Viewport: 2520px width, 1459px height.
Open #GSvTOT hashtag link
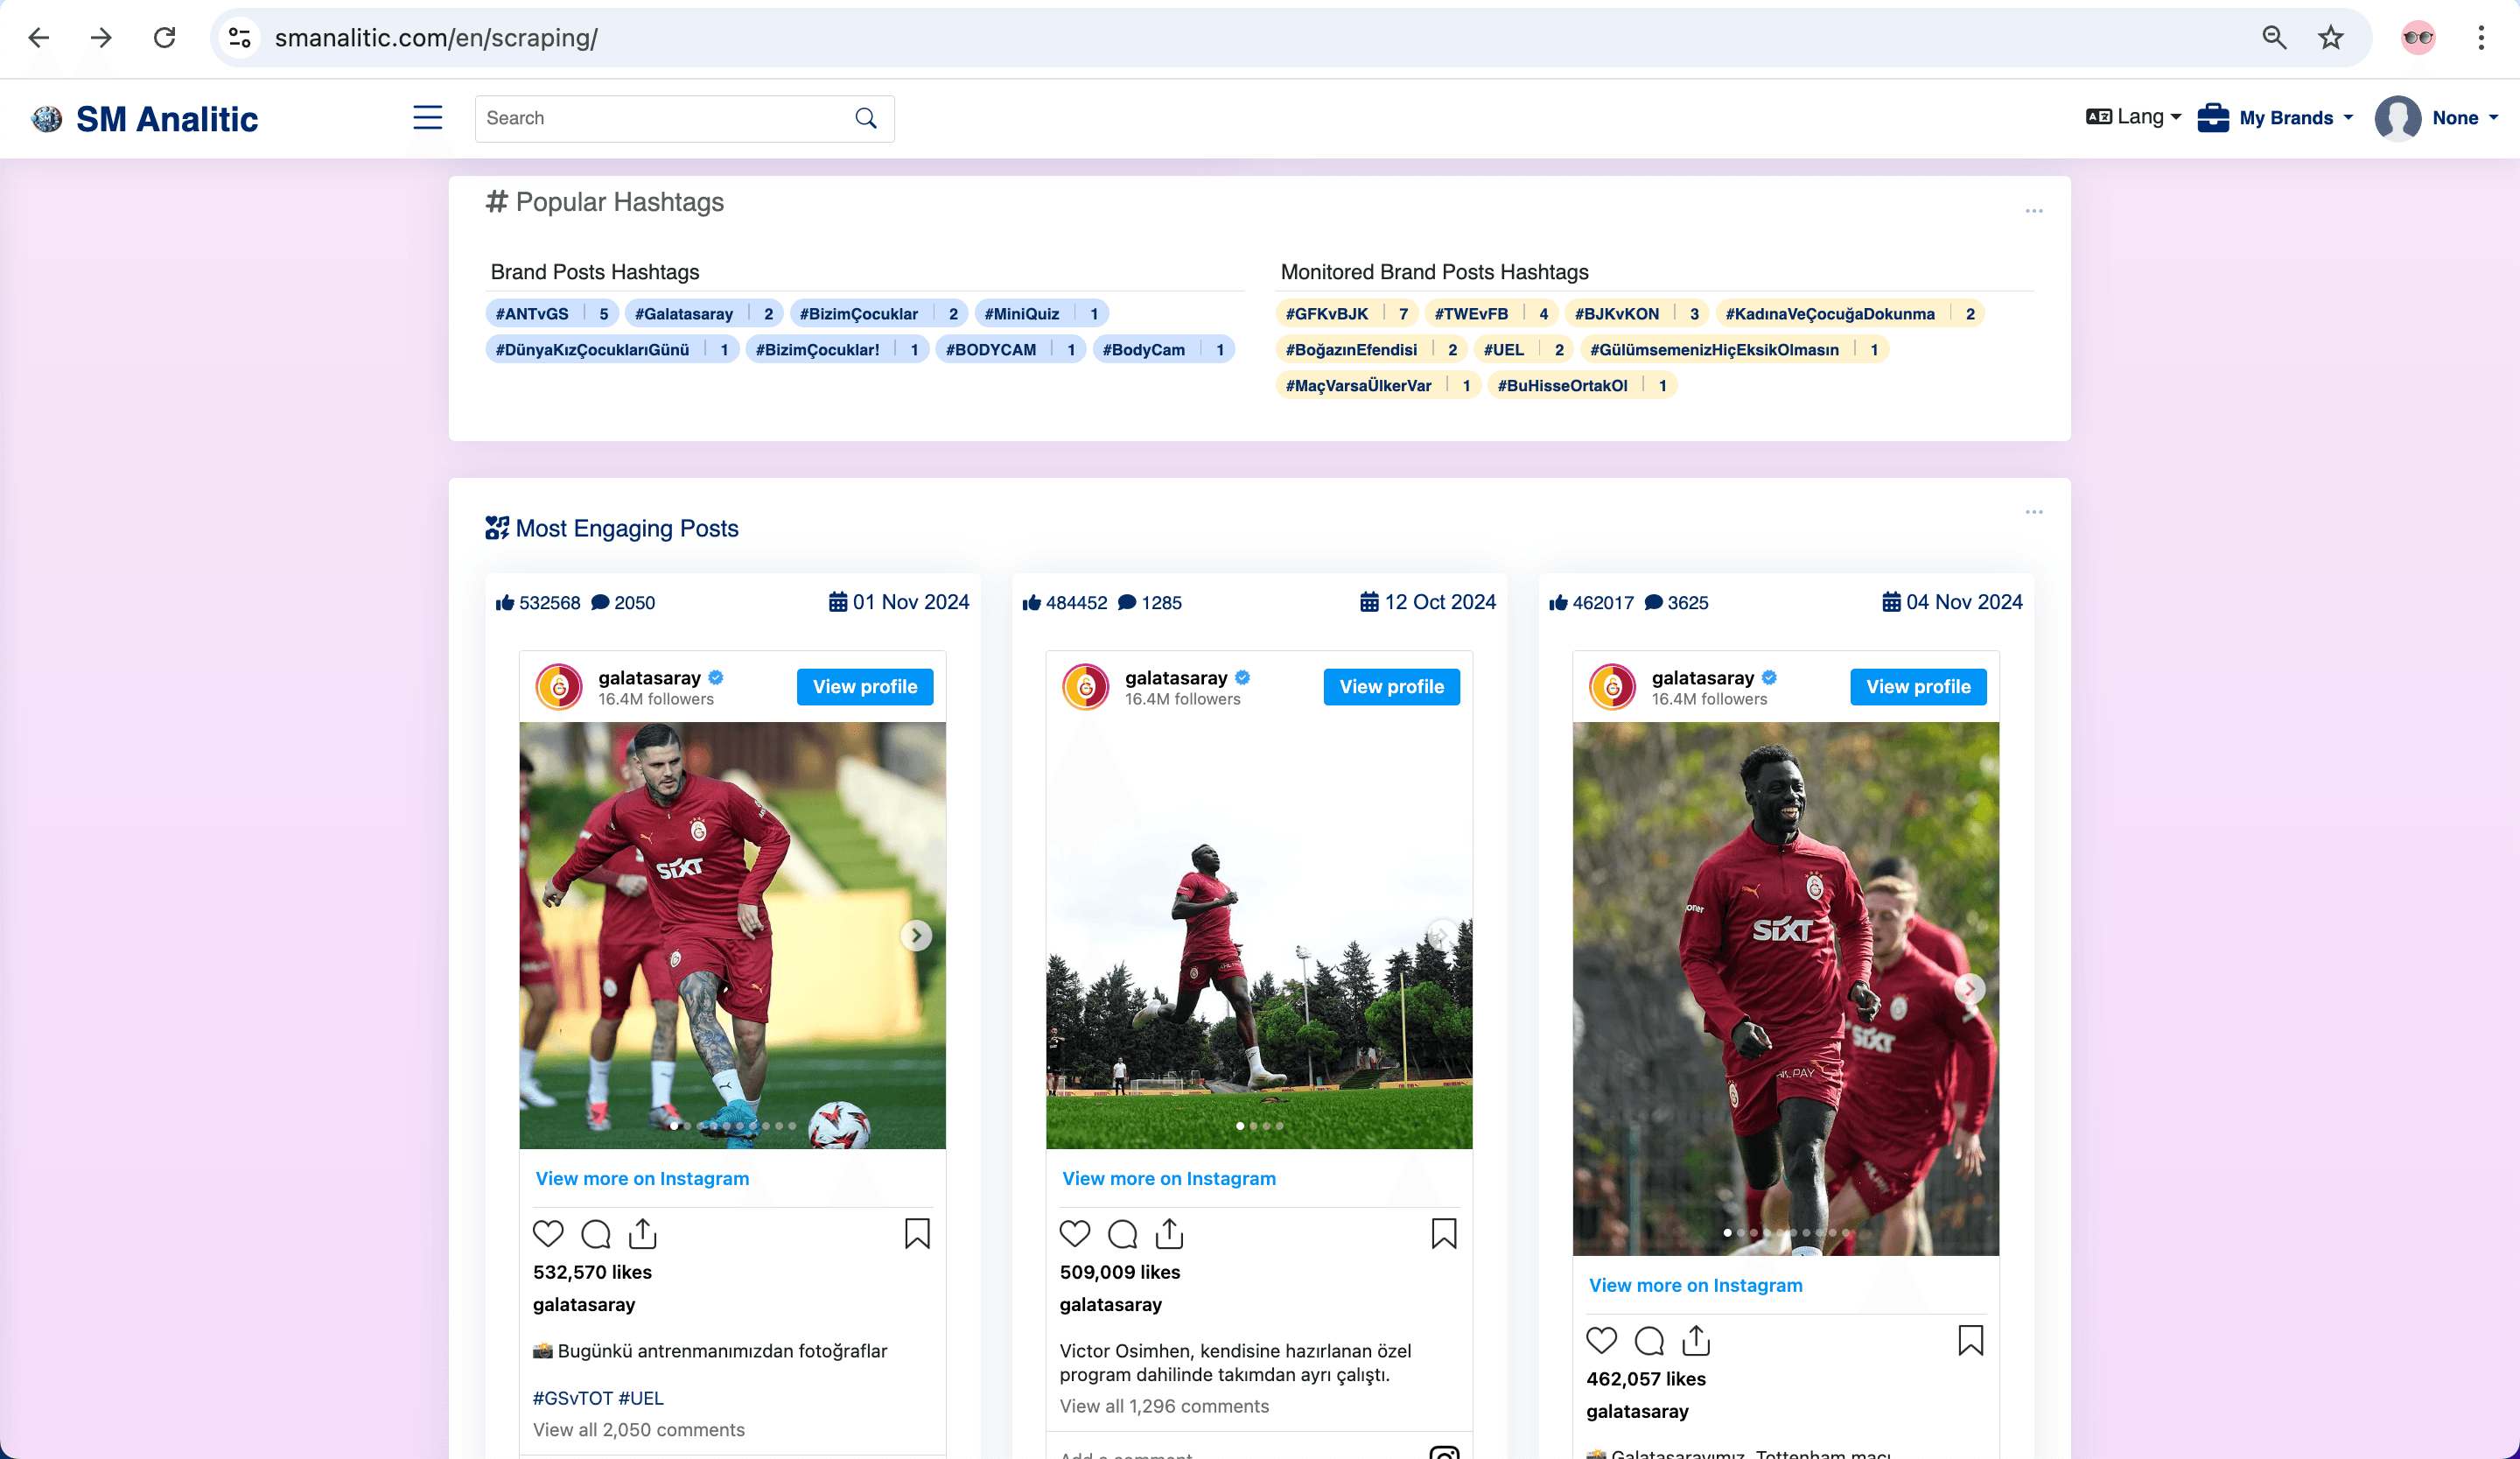(573, 1399)
